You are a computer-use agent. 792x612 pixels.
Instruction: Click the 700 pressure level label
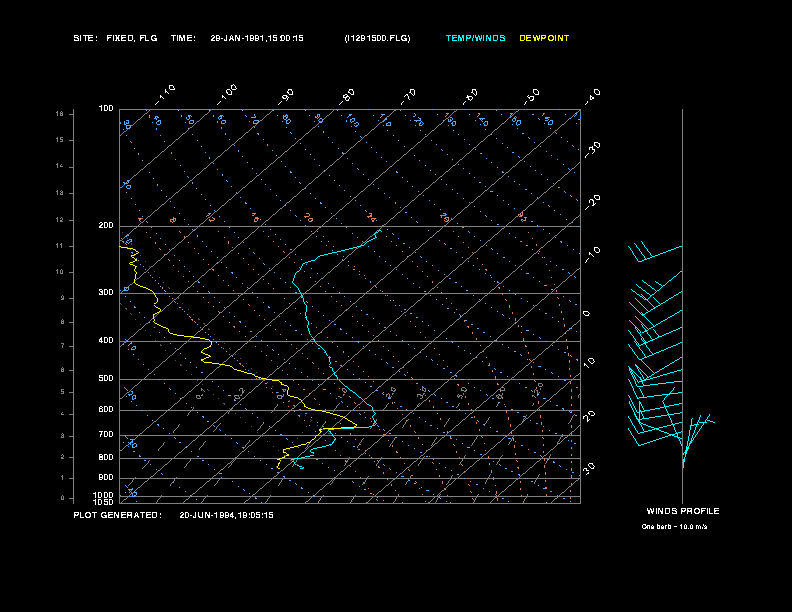[x=106, y=434]
